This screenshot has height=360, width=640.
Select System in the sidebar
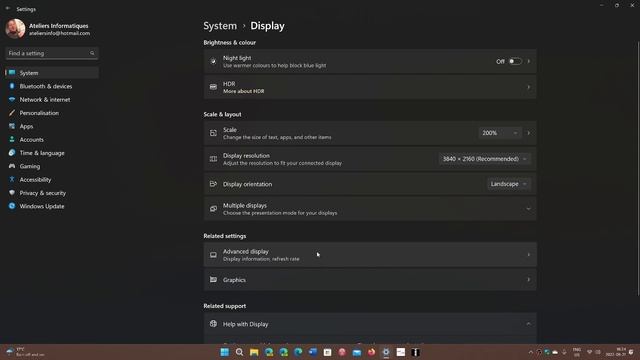click(x=52, y=73)
